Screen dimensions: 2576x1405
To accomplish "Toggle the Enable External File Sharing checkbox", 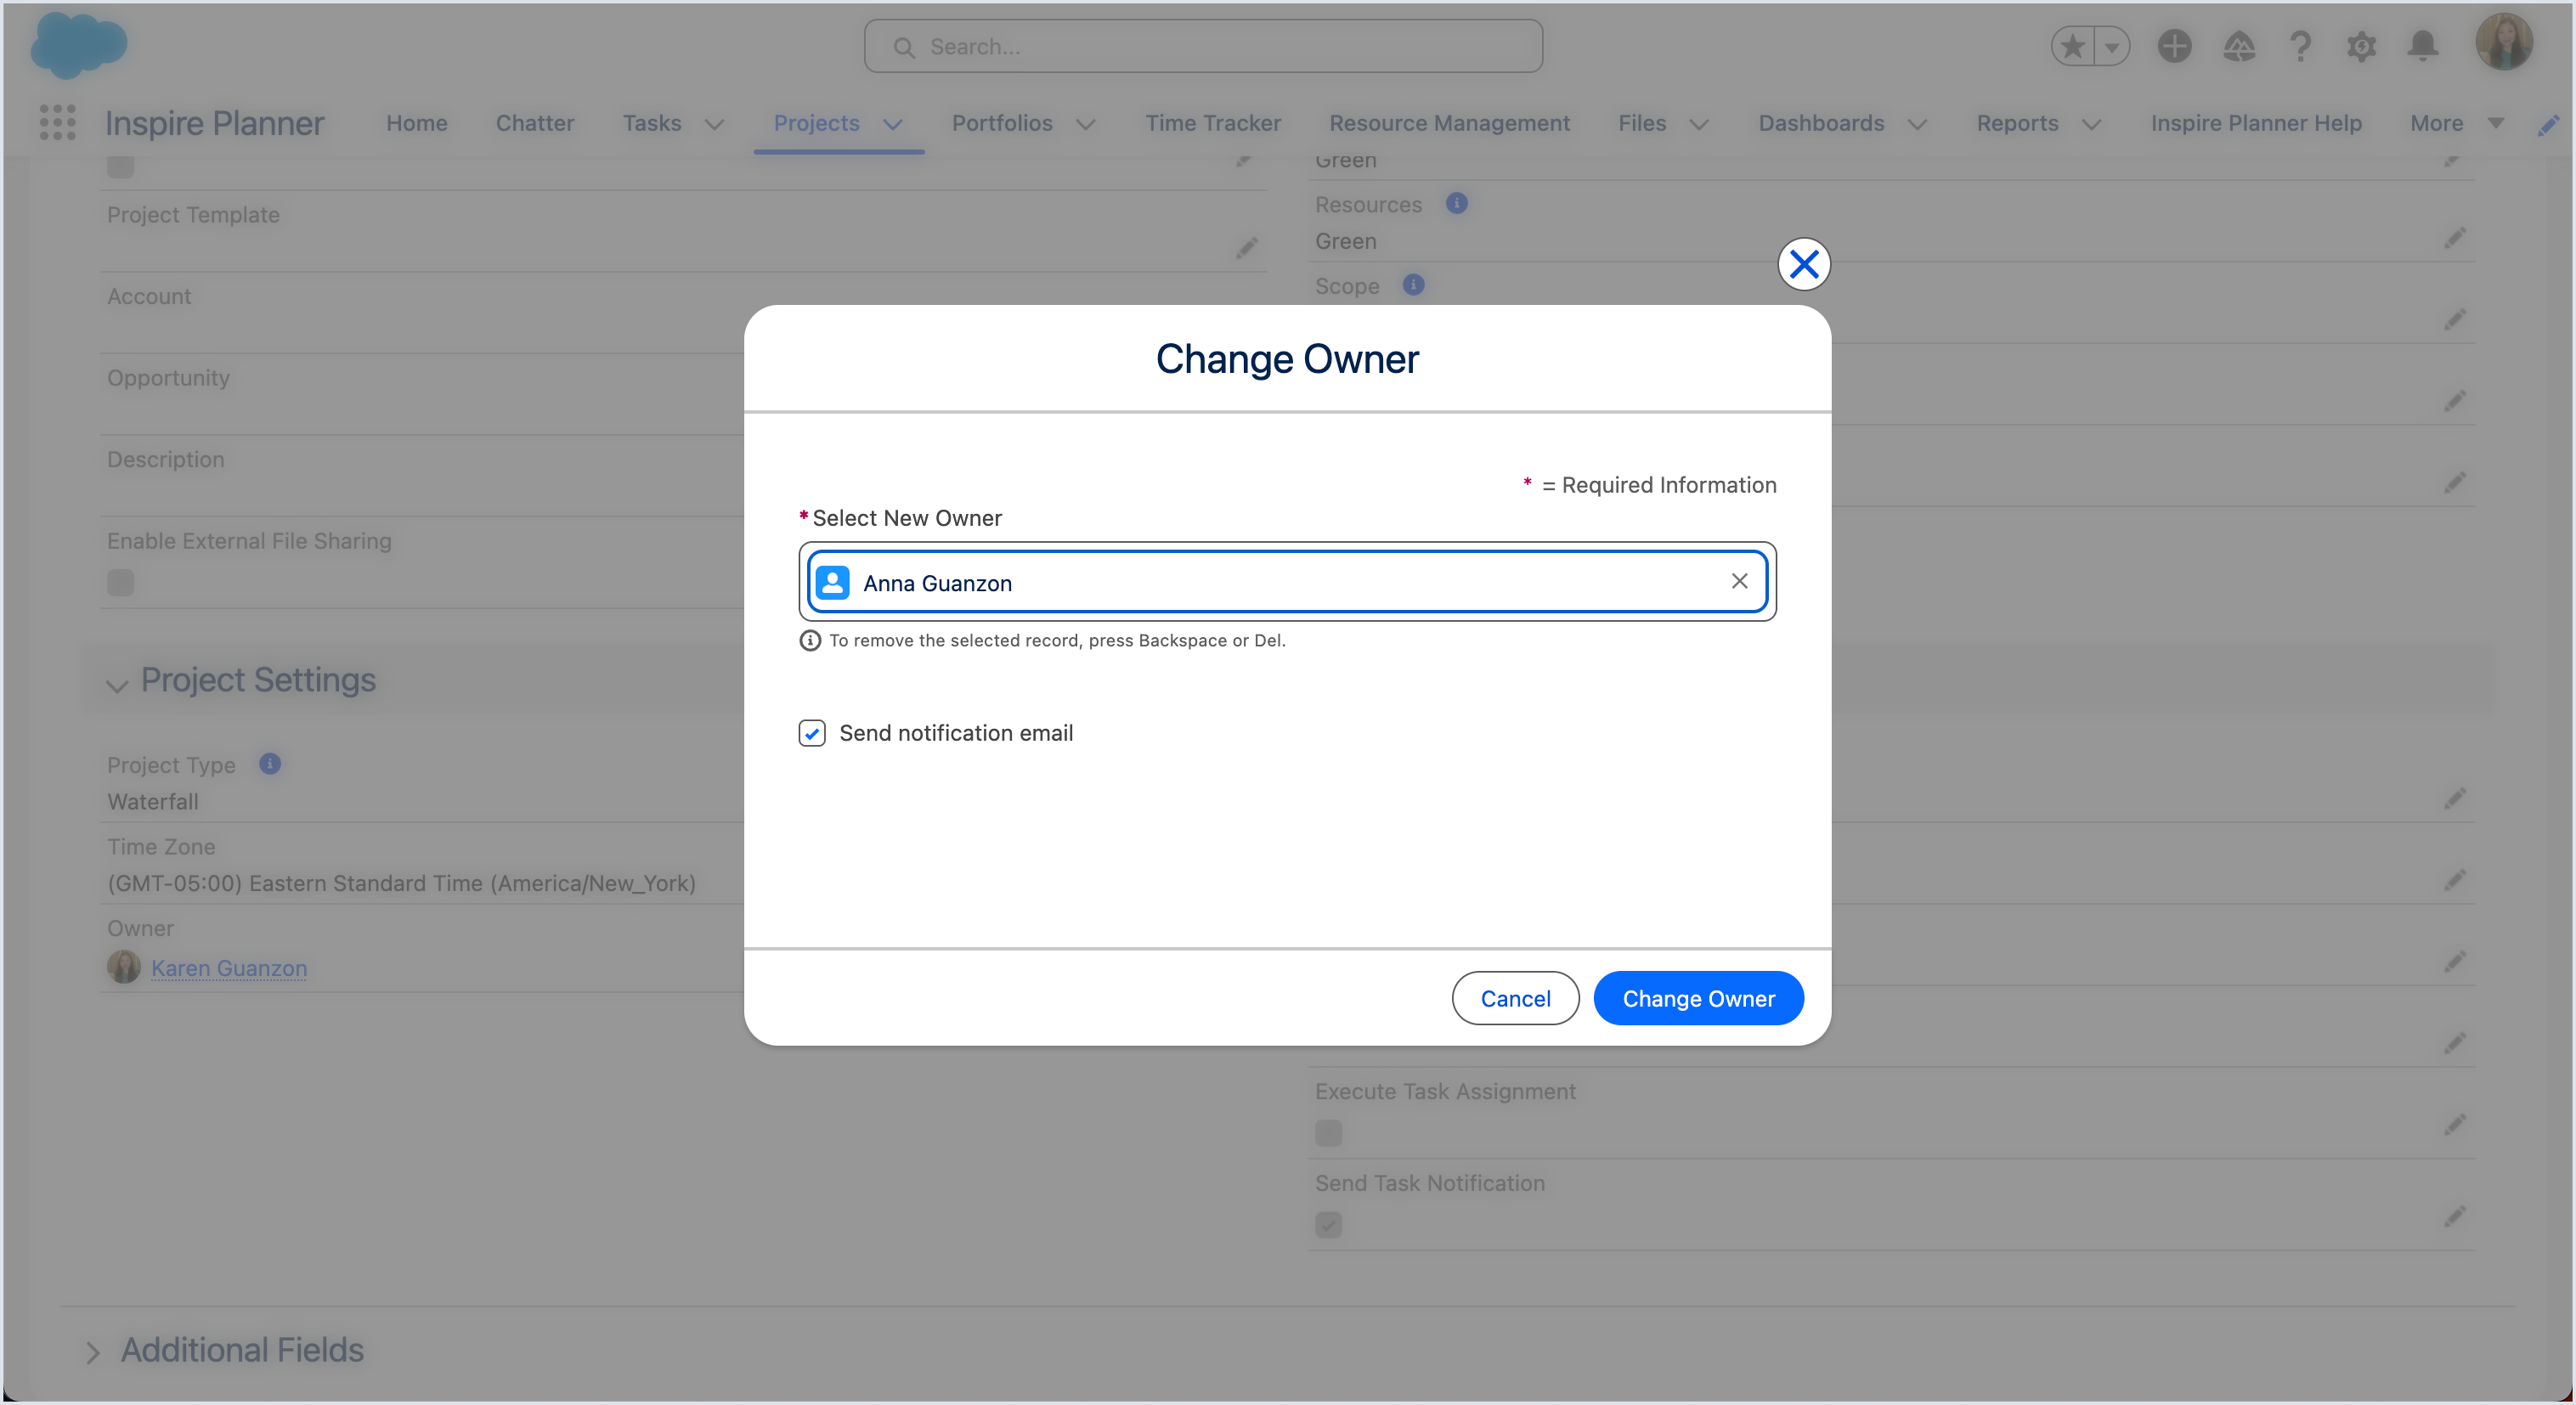I will coord(121,582).
